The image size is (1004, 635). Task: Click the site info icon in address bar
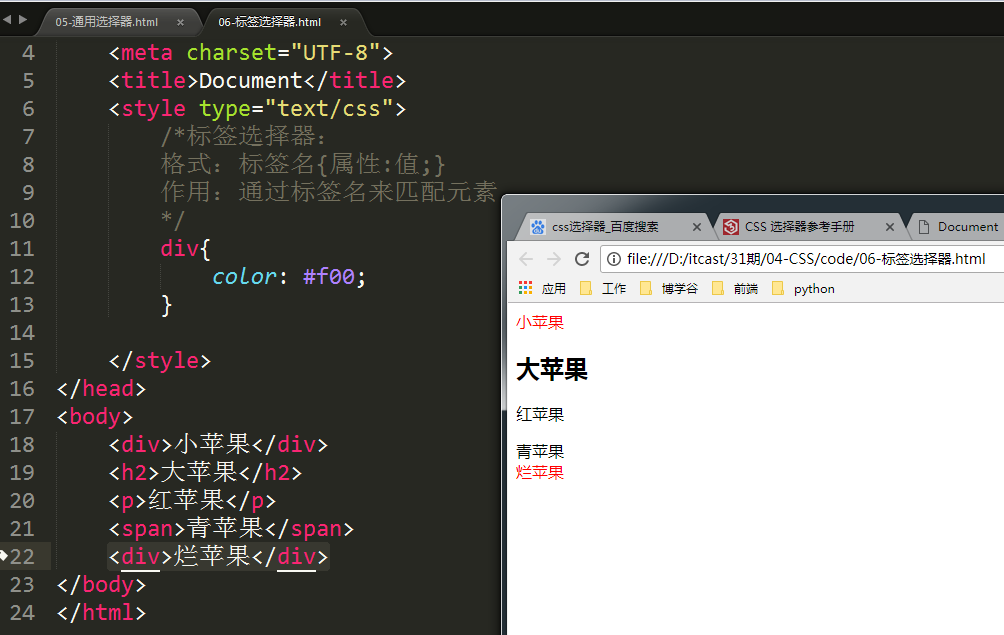pyautogui.click(x=613, y=259)
